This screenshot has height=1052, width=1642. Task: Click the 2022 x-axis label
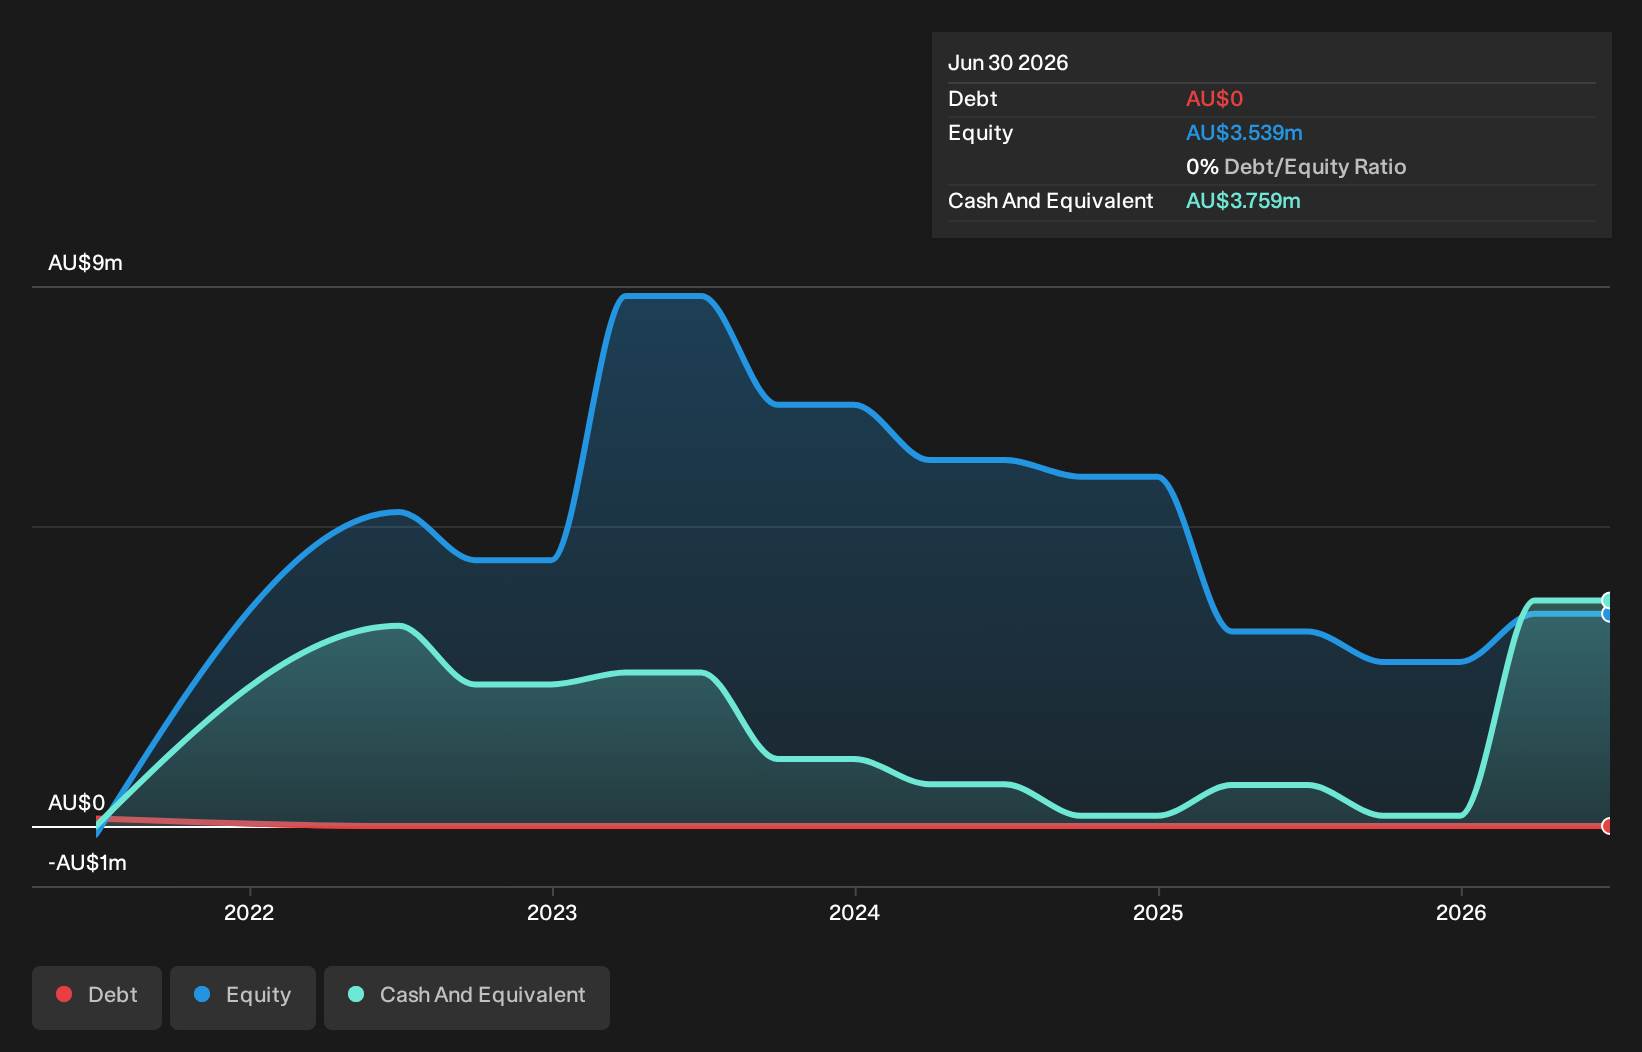point(249,912)
